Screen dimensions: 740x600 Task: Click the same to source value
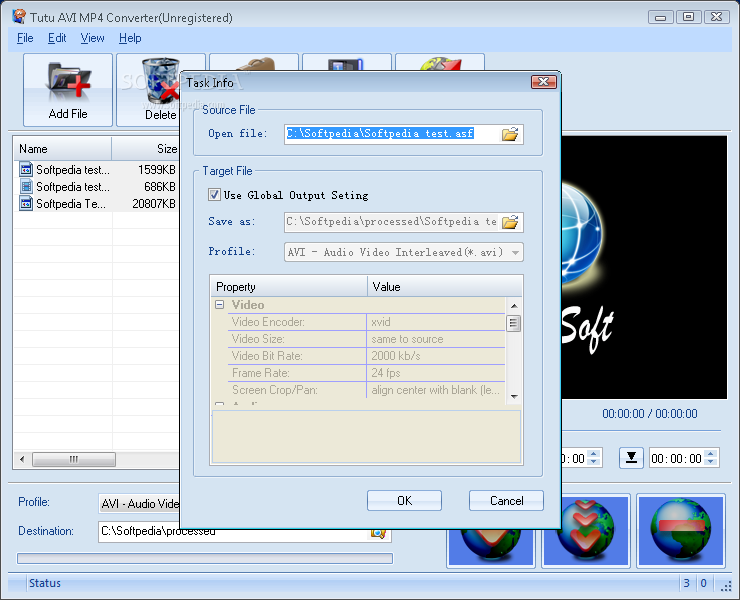click(x=407, y=339)
